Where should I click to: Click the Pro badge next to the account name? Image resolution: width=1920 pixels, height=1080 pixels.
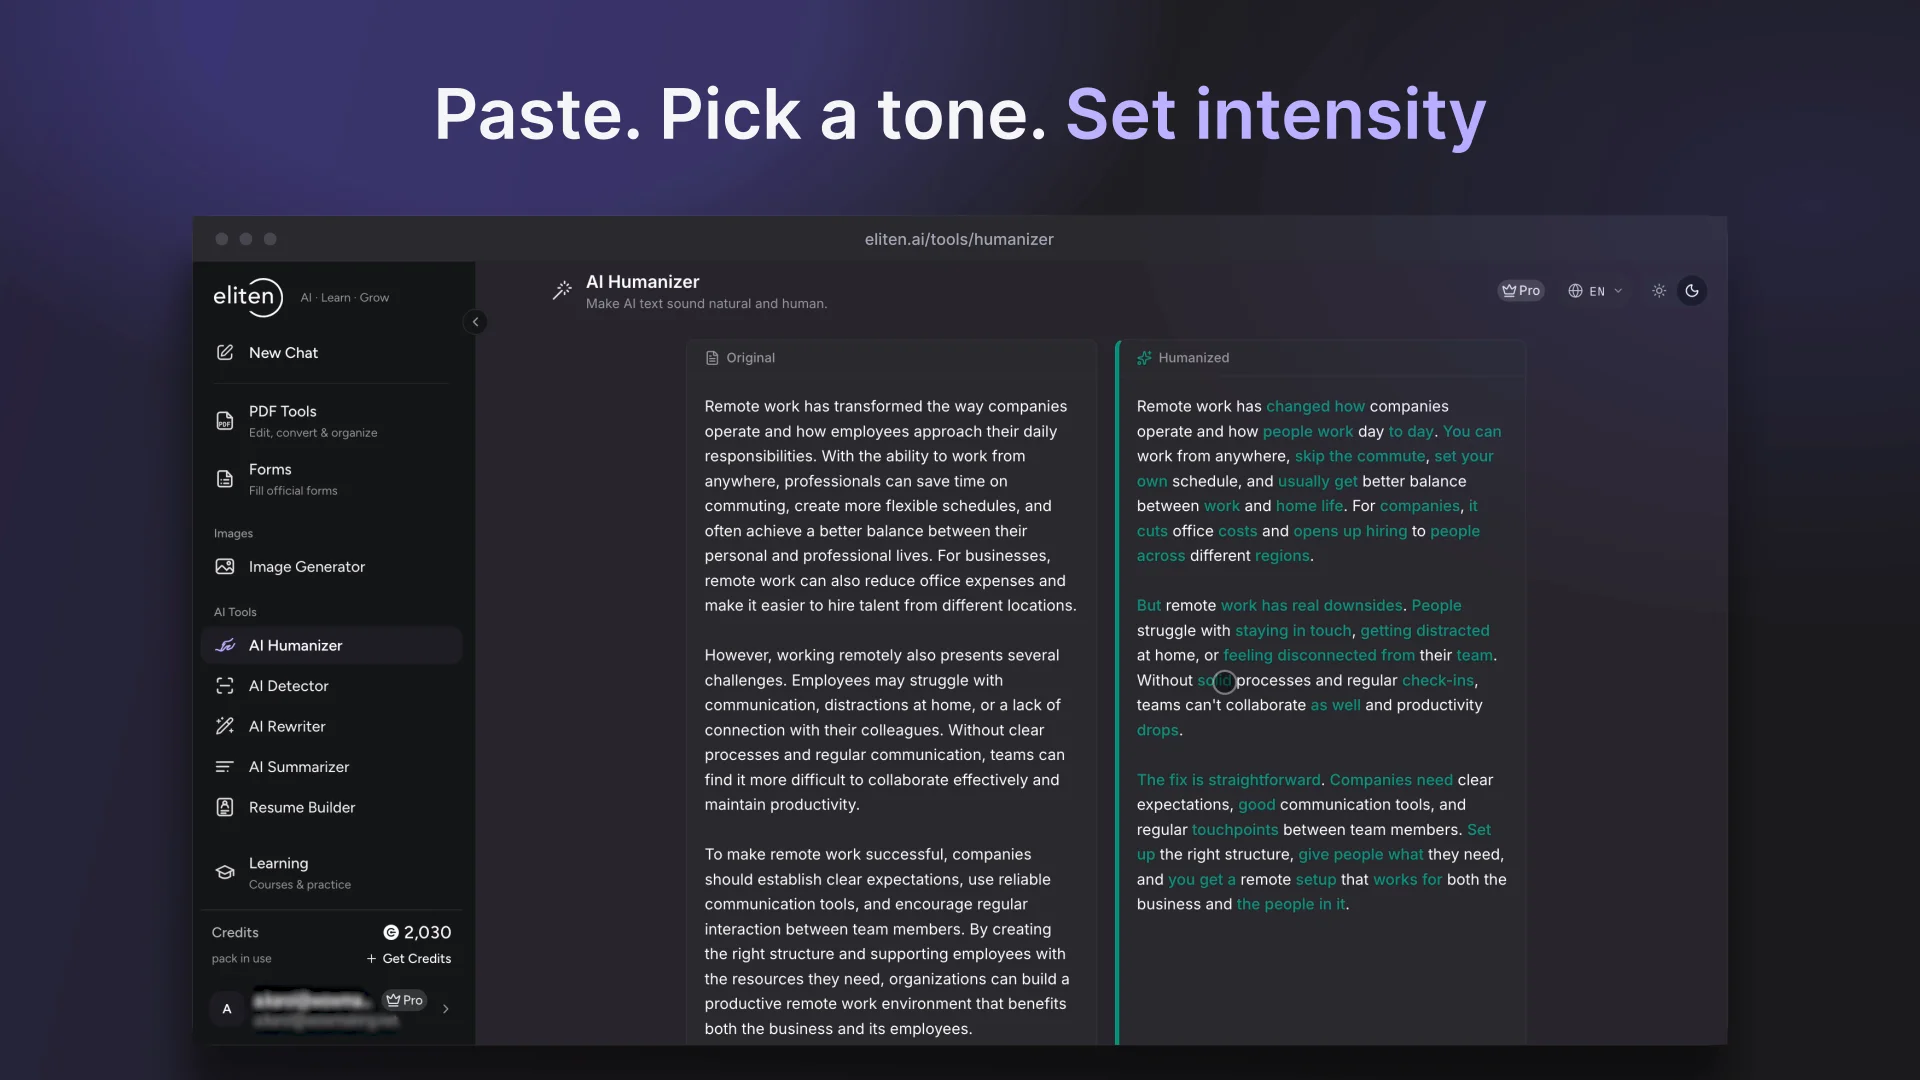click(x=405, y=1000)
